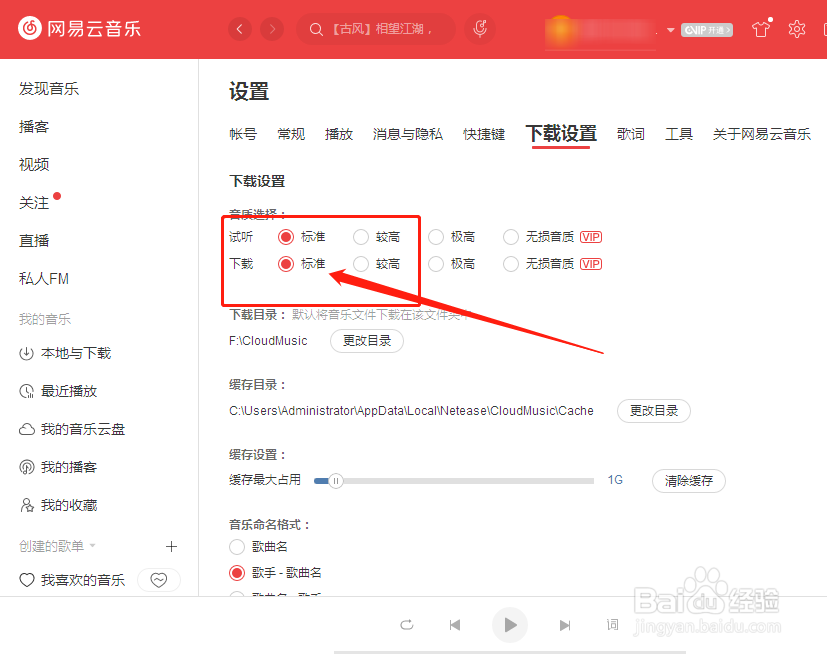The image size is (827, 655).
Task: Open listen-to-identify microphone icon
Action: coord(480,29)
